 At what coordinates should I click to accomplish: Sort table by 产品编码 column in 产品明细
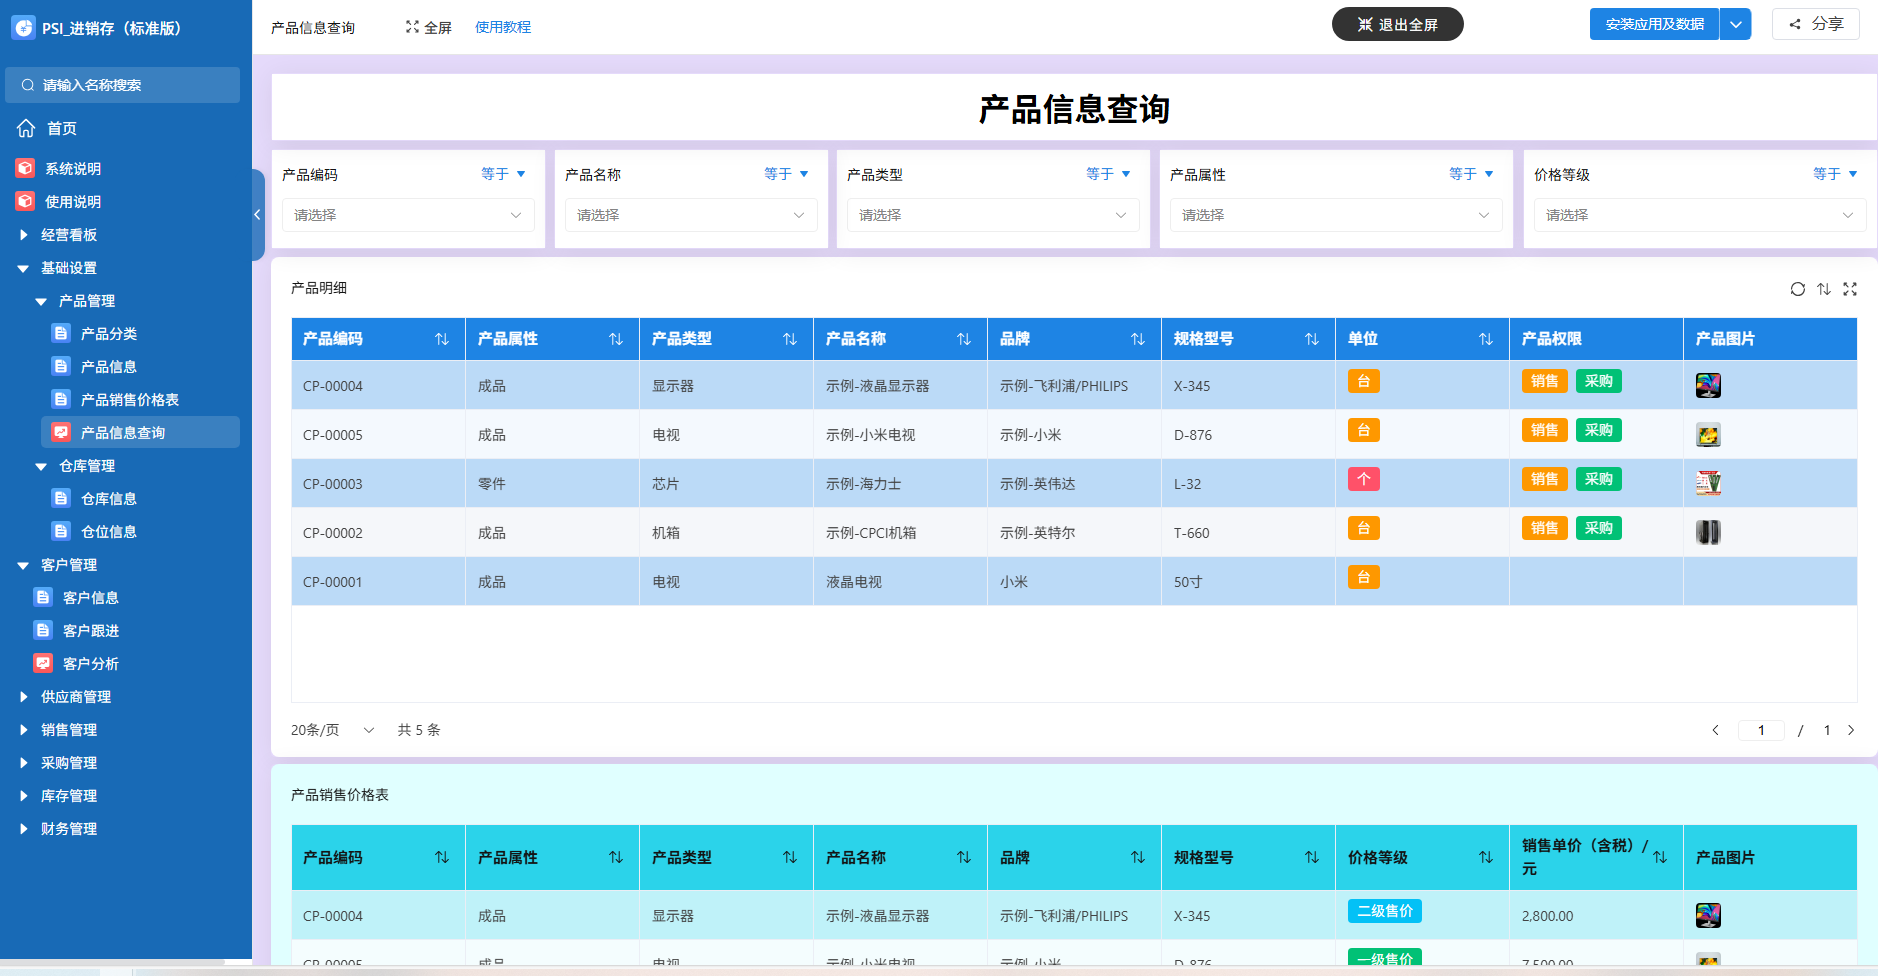coord(441,340)
